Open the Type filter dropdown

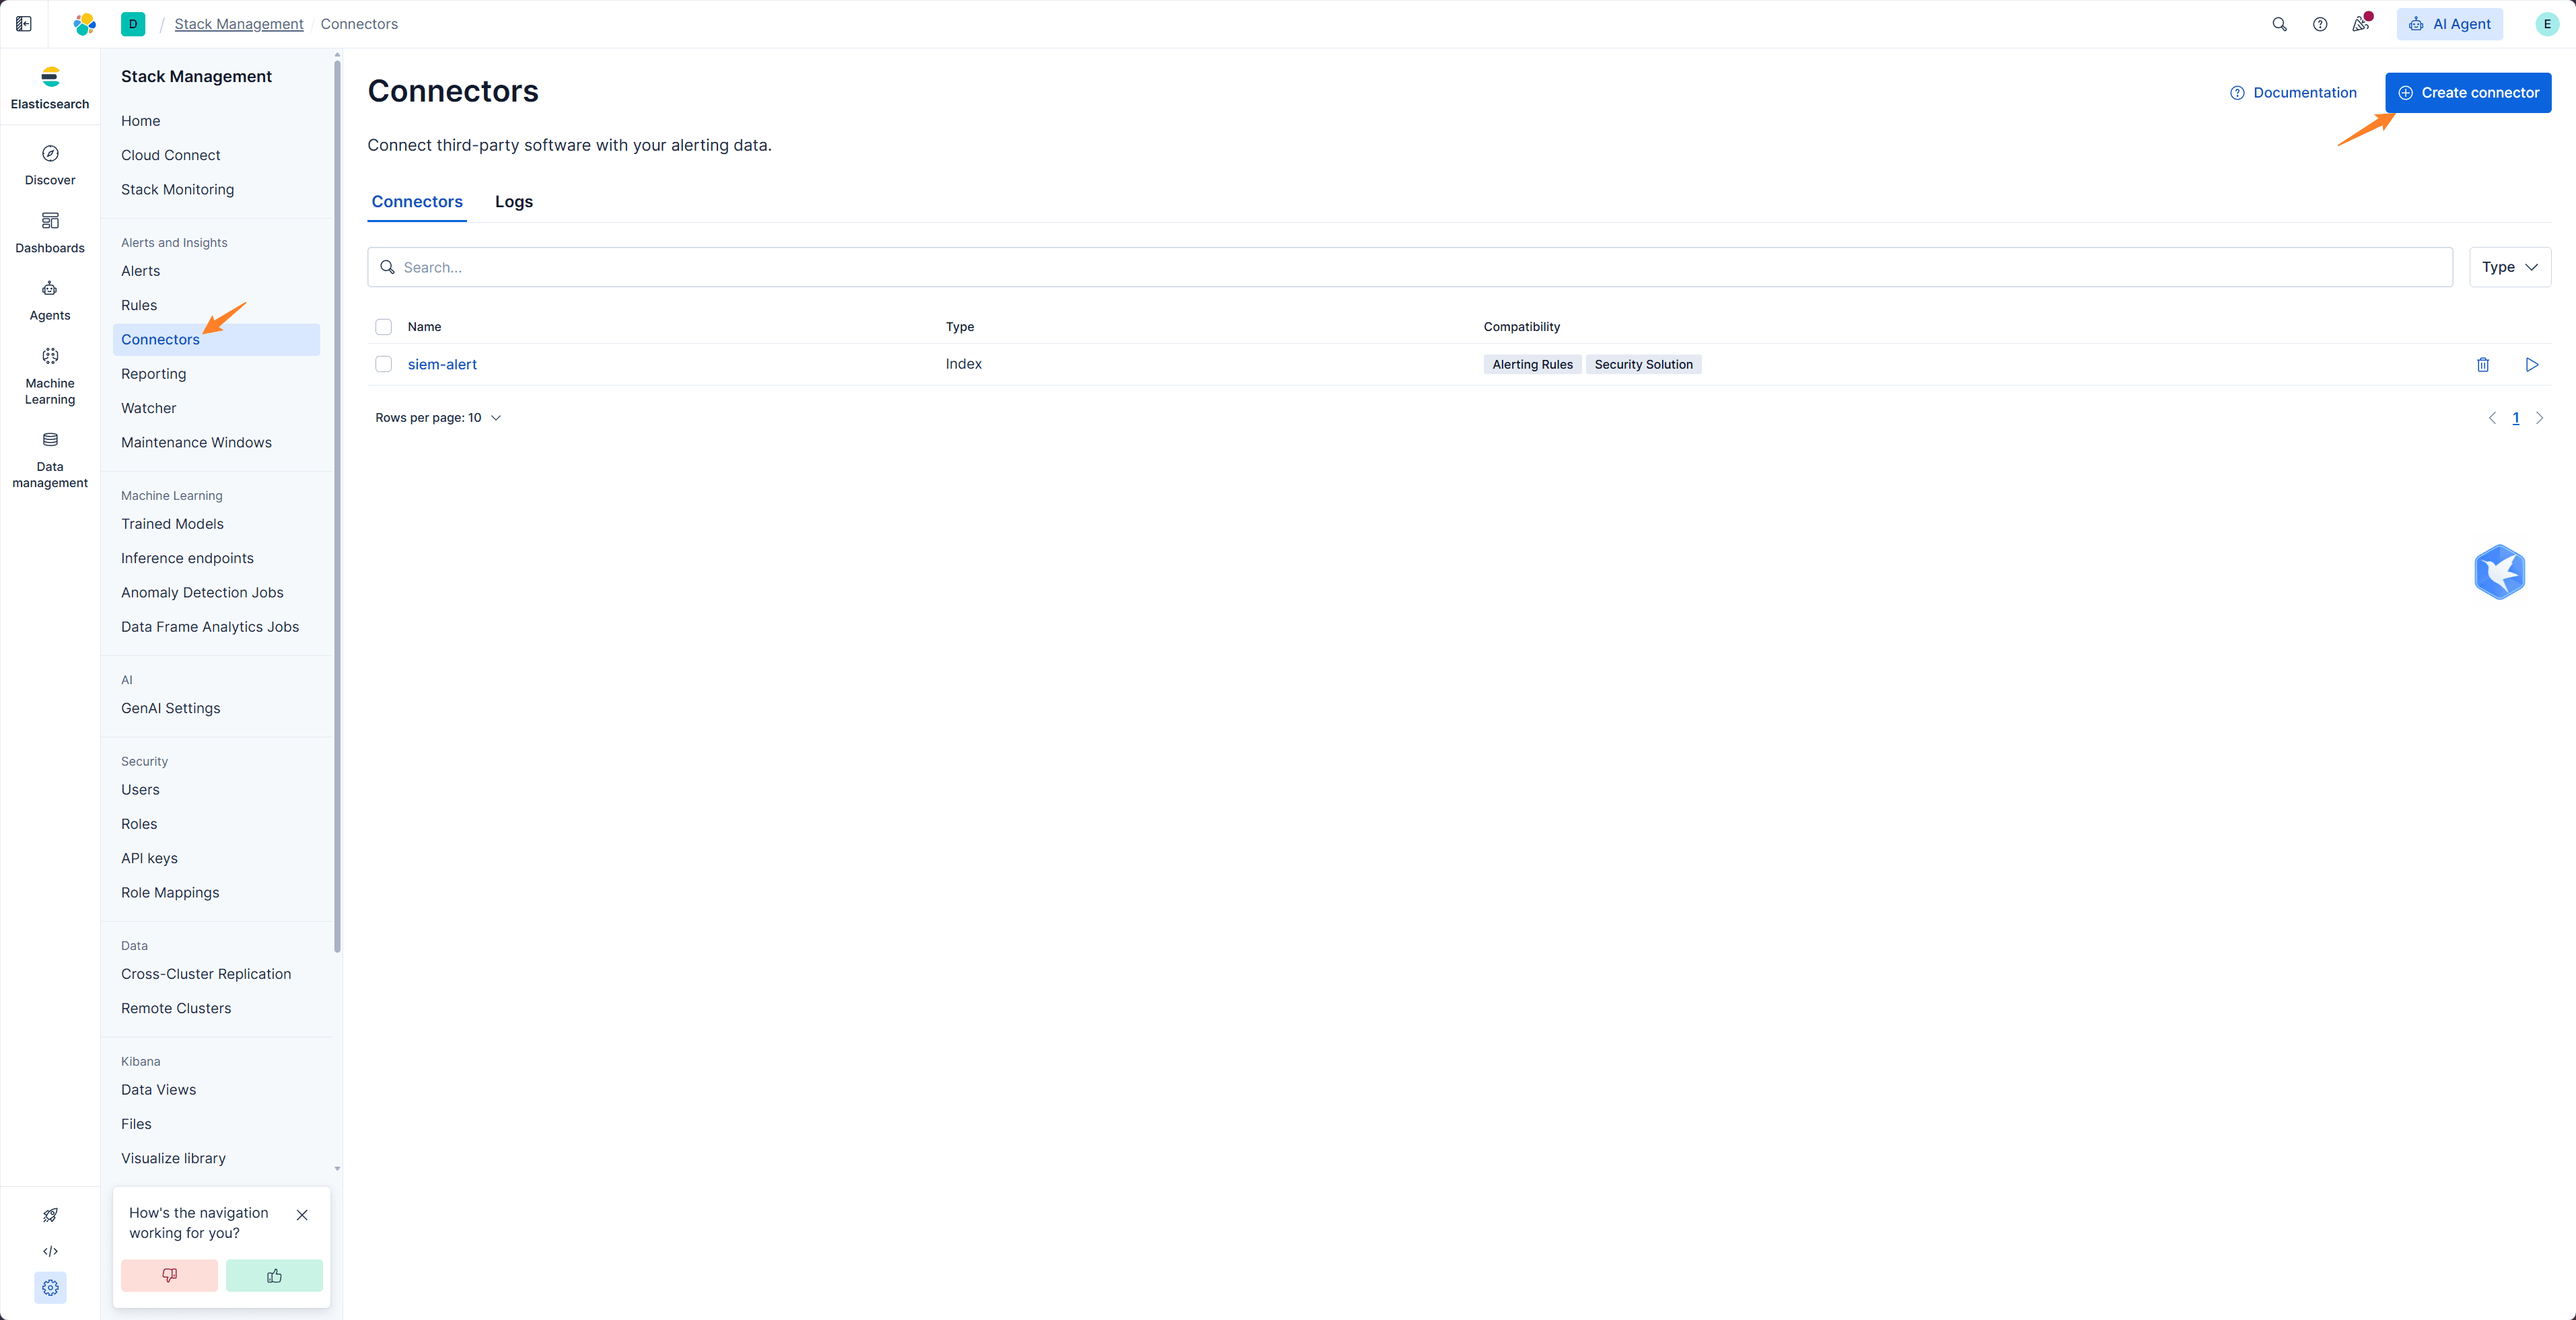2510,267
